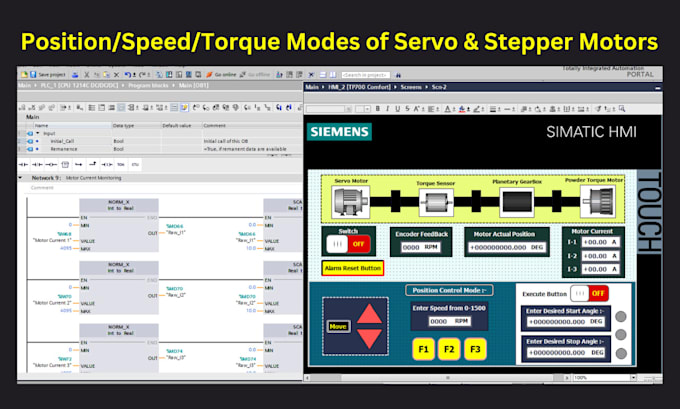Click the Scn-2 breadcrumb segment

439,87
